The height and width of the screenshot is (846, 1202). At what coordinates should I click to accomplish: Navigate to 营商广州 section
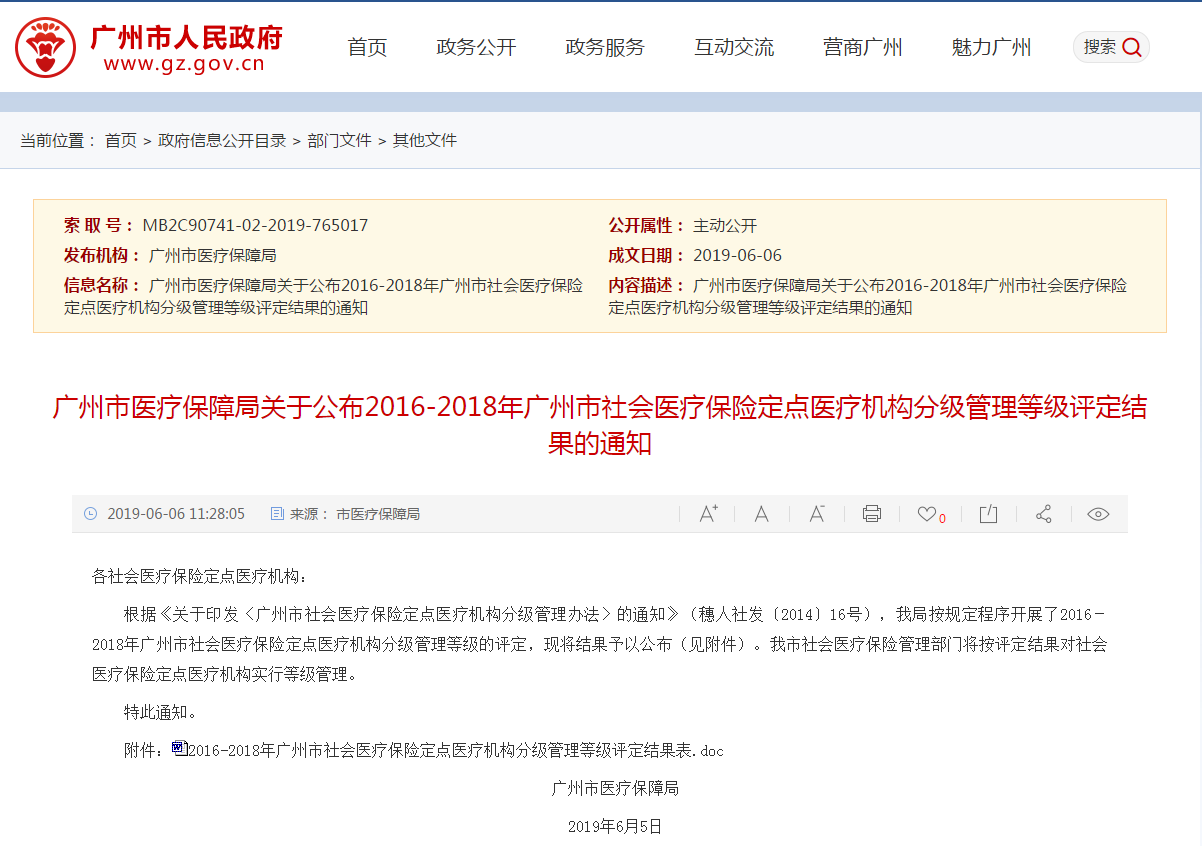(862, 47)
